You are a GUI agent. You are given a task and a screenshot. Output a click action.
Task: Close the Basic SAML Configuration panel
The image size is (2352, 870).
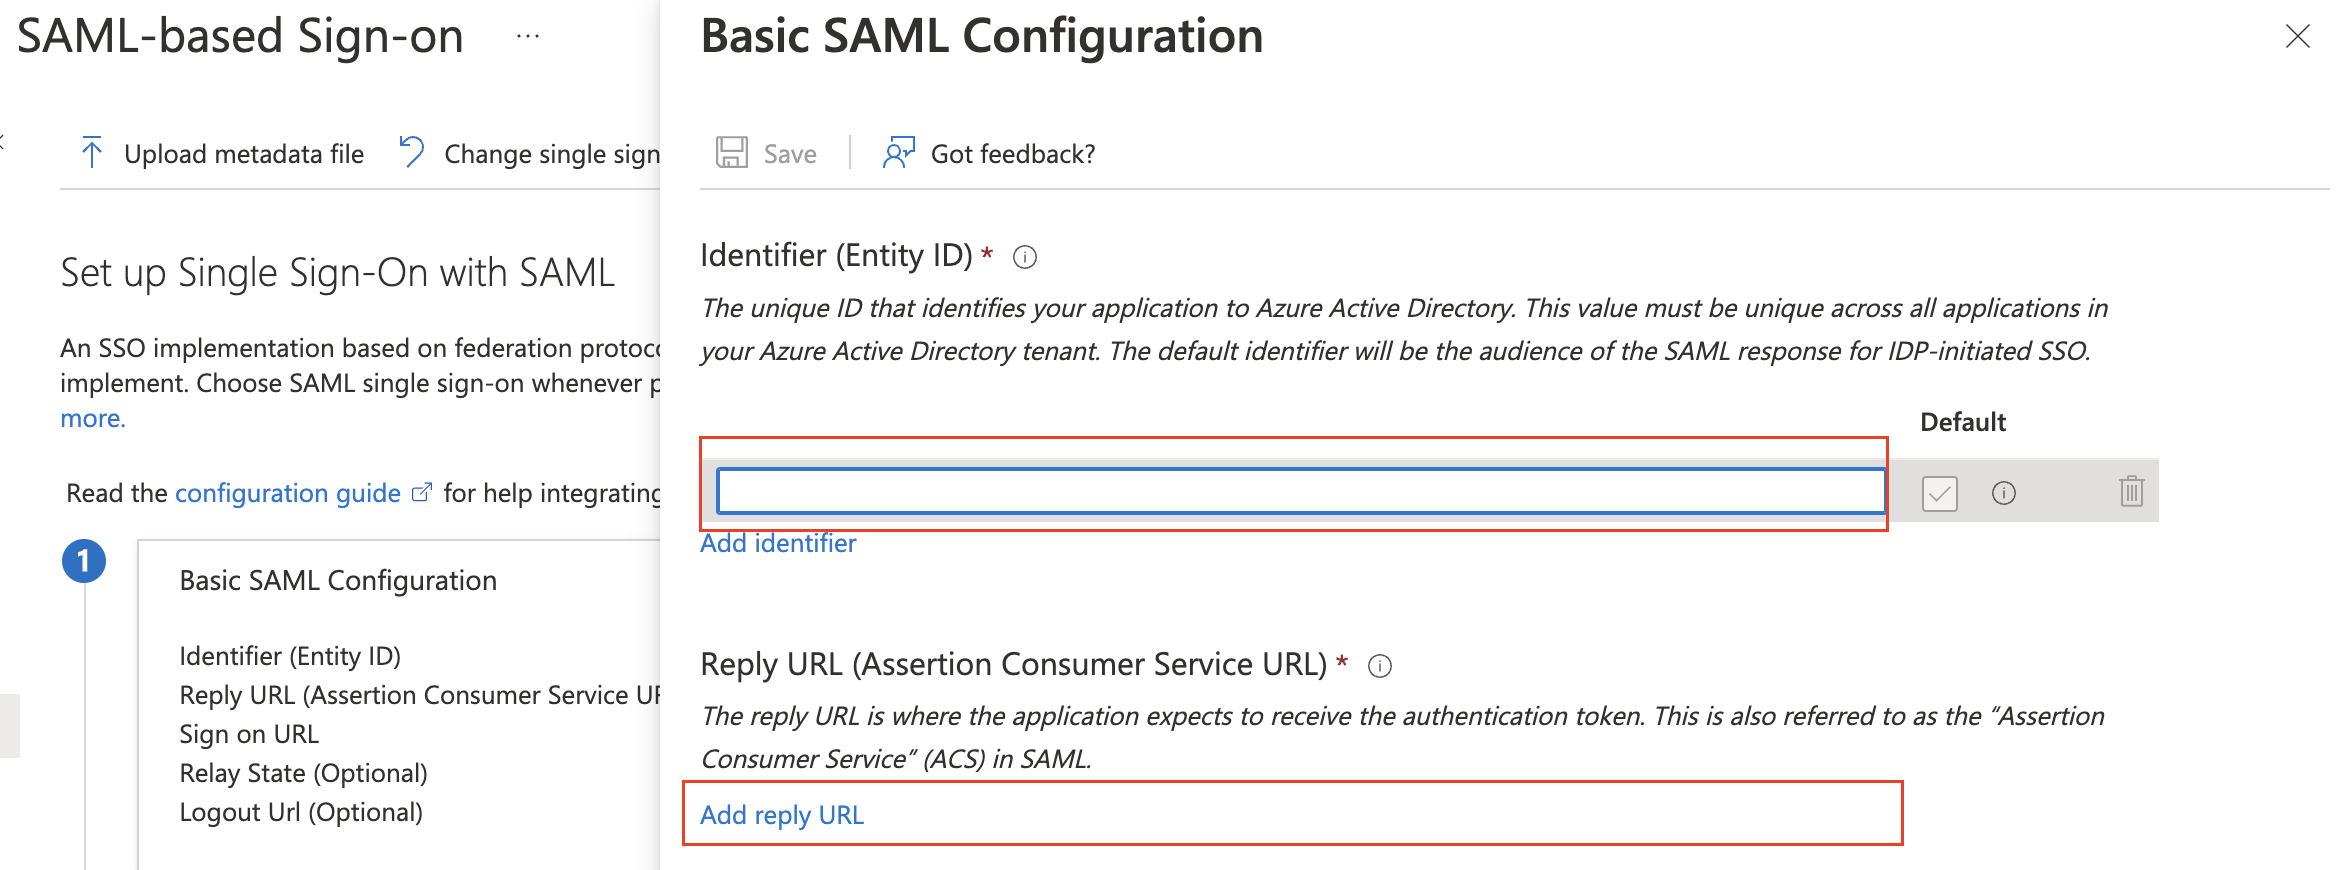(2297, 37)
